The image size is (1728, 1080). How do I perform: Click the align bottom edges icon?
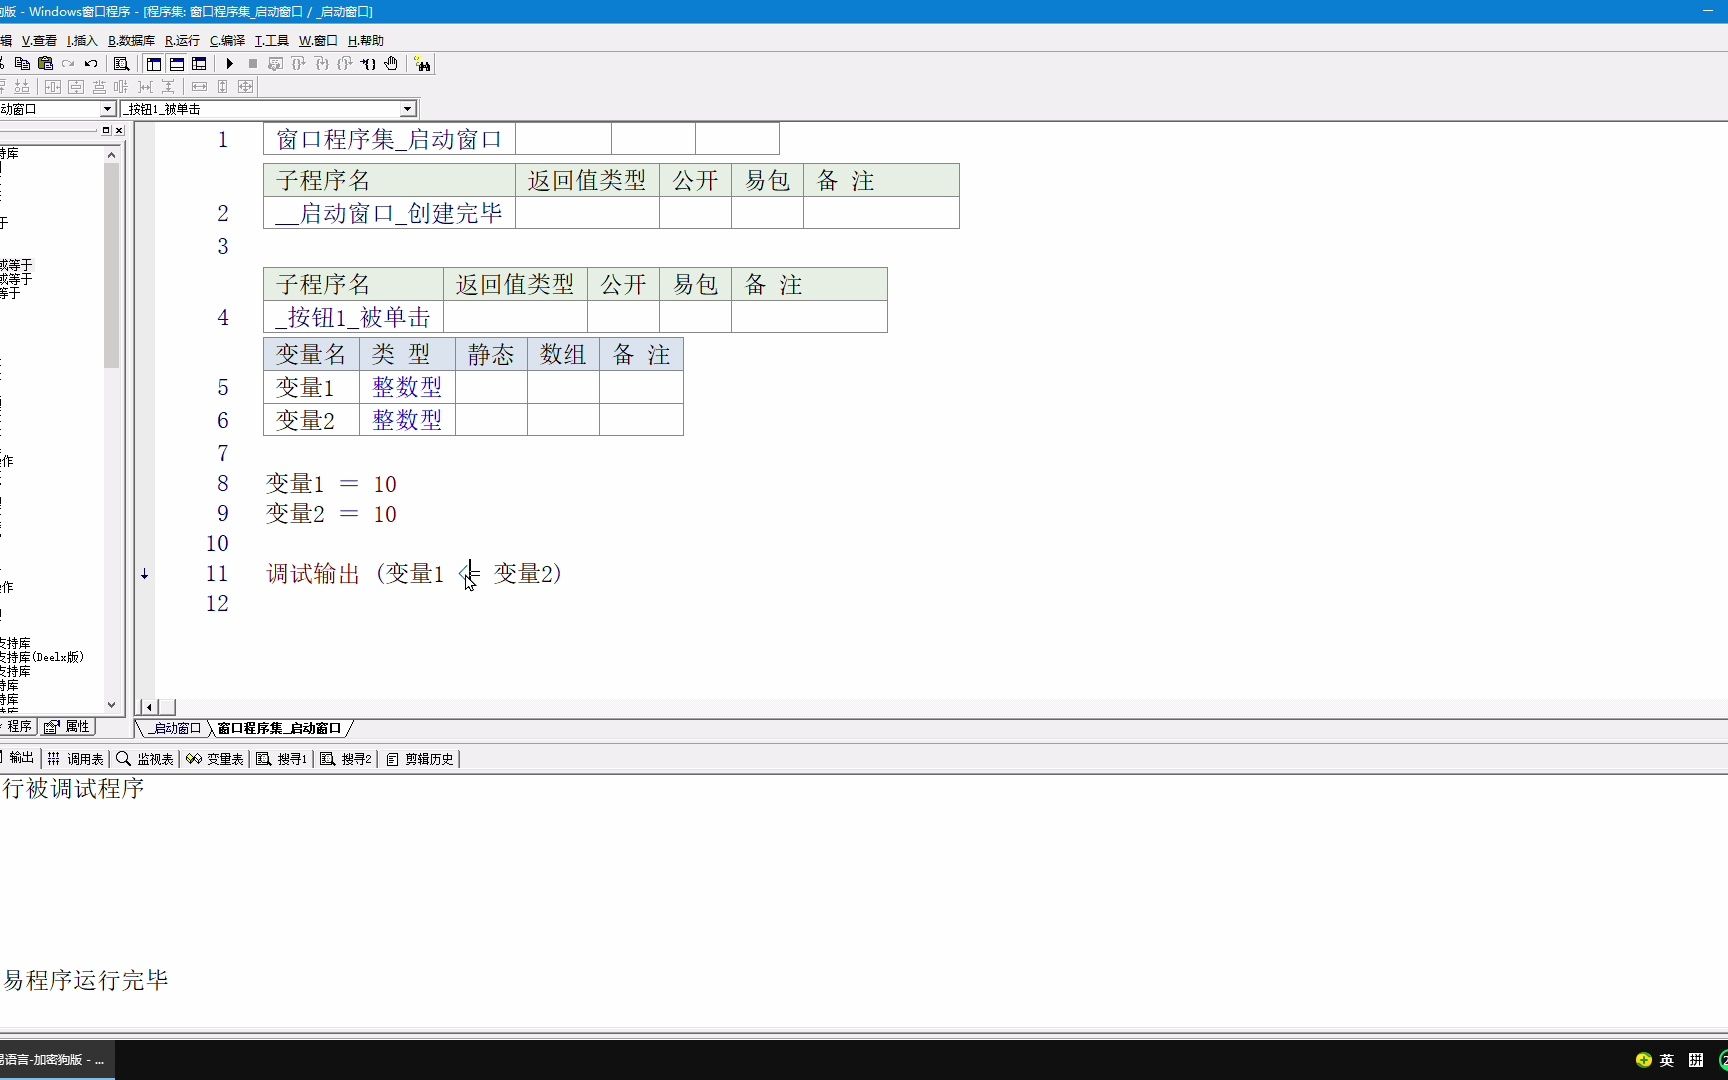coord(22,86)
